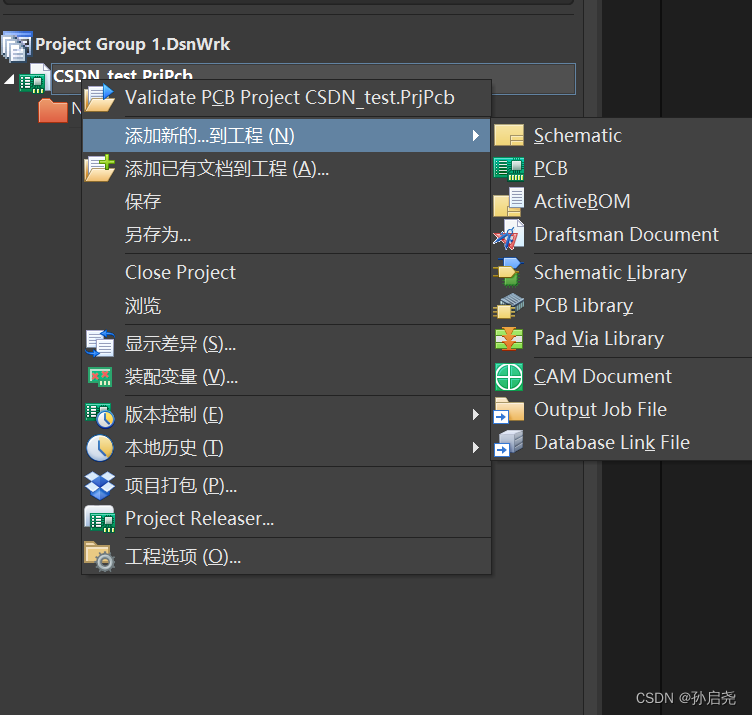This screenshot has width=752, height=715.
Task: Open Project Releaser...
Action: click(x=287, y=519)
